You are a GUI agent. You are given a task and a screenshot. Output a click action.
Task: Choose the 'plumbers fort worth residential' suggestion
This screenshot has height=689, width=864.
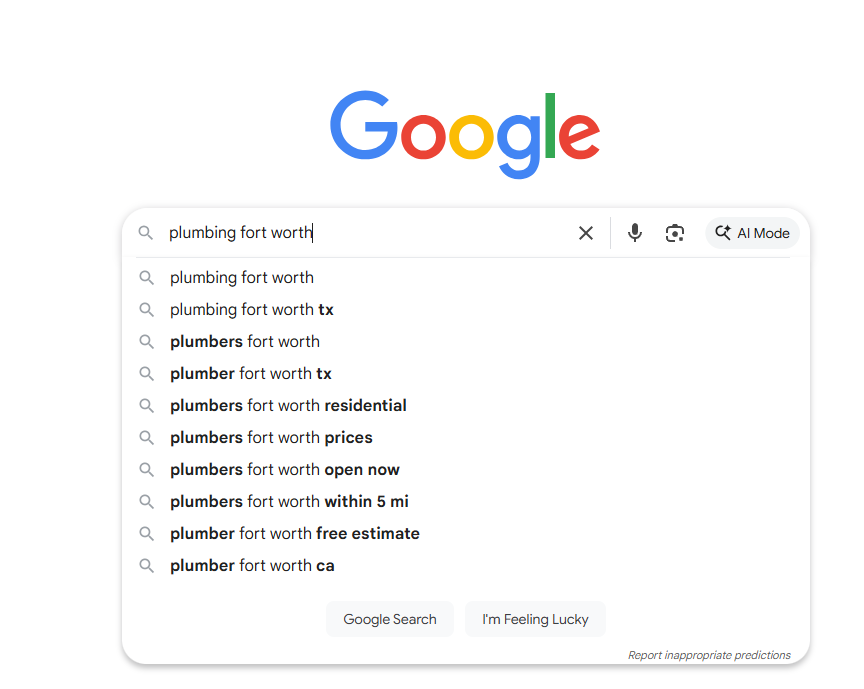[287, 405]
